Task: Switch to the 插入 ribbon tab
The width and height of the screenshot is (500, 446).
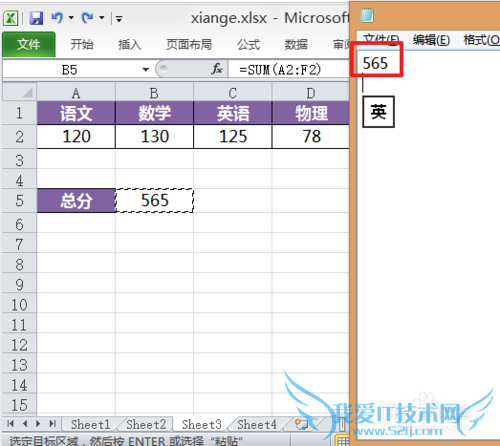Action: tap(130, 44)
